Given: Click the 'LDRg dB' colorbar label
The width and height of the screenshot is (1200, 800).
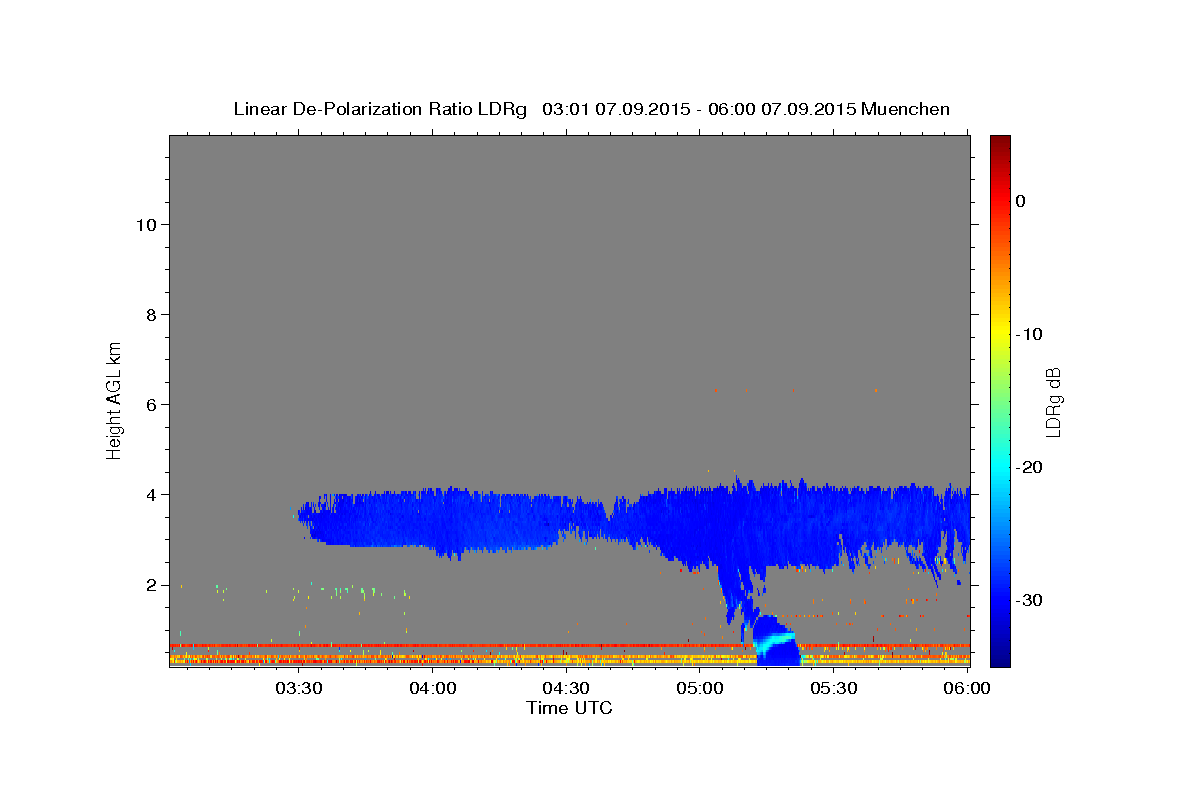Looking at the screenshot, I should [x=1052, y=402].
